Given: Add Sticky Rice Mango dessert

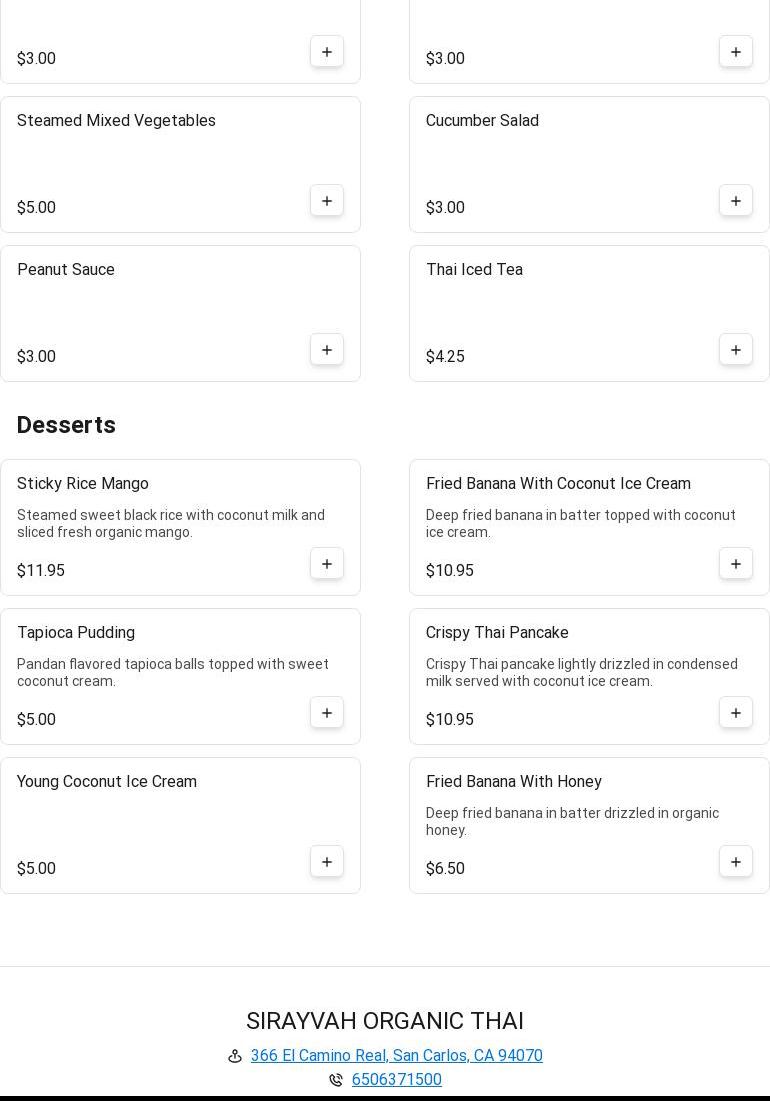Looking at the screenshot, I should coord(327,564).
